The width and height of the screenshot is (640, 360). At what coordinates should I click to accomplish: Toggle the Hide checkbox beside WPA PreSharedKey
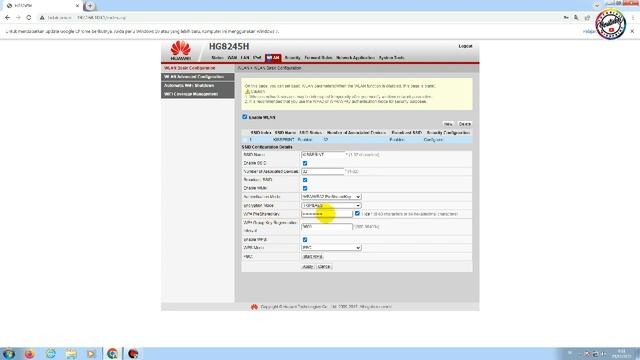(x=357, y=213)
